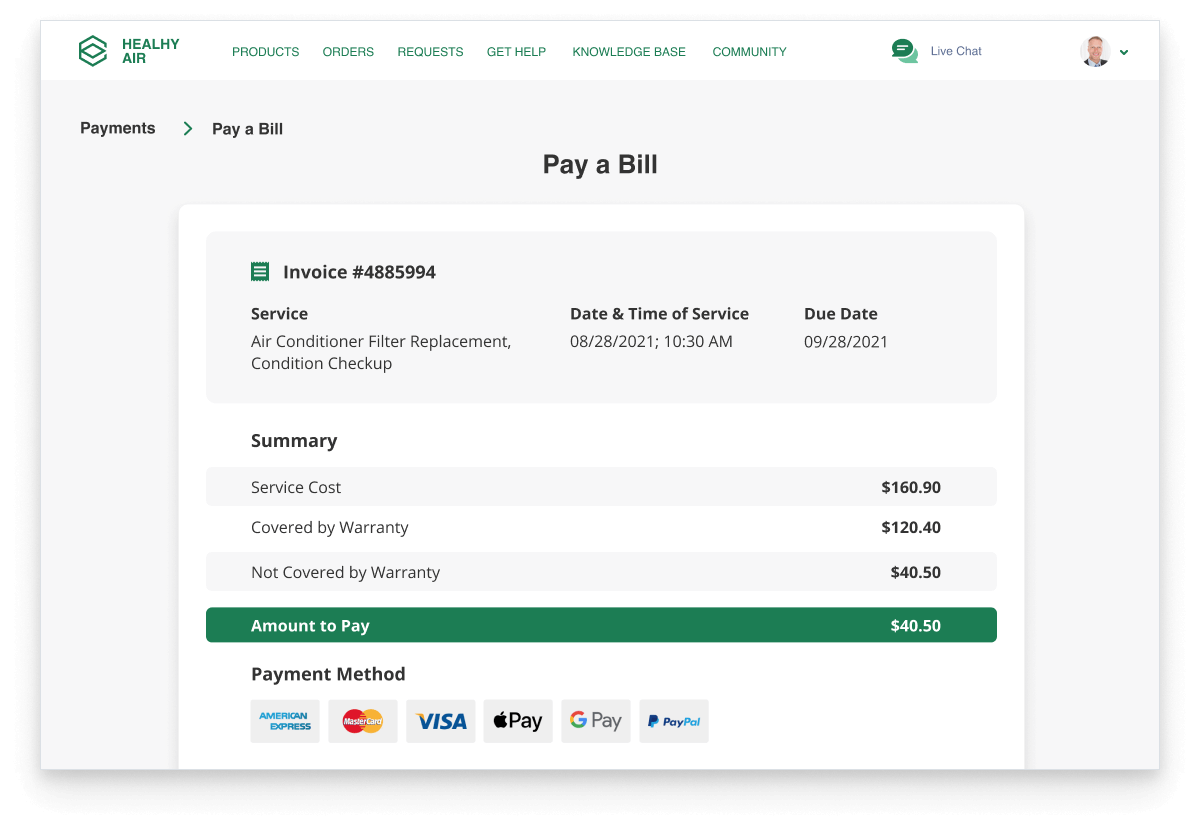Navigate to Get Help
1200x830 pixels.
click(x=516, y=52)
